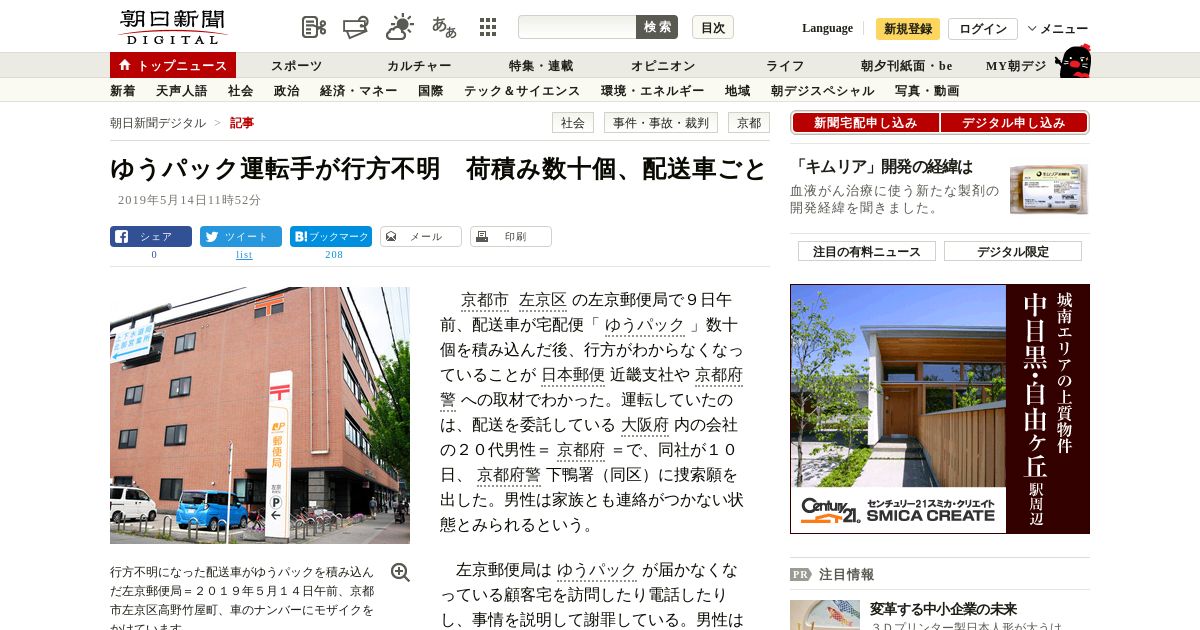1200x630 pixels.
Task: Open the breaking news megaphone icon
Action: pos(357,27)
